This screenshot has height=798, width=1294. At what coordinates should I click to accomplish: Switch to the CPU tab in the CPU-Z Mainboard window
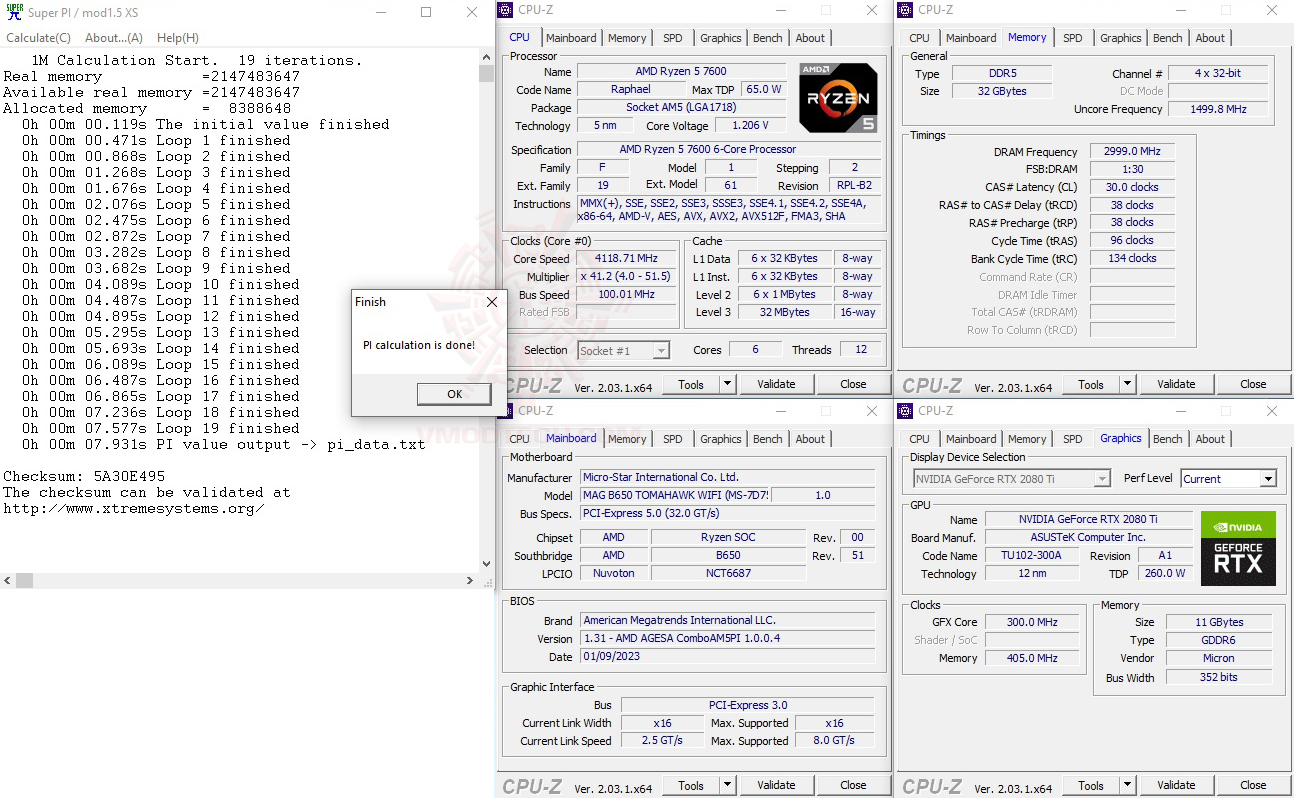520,439
